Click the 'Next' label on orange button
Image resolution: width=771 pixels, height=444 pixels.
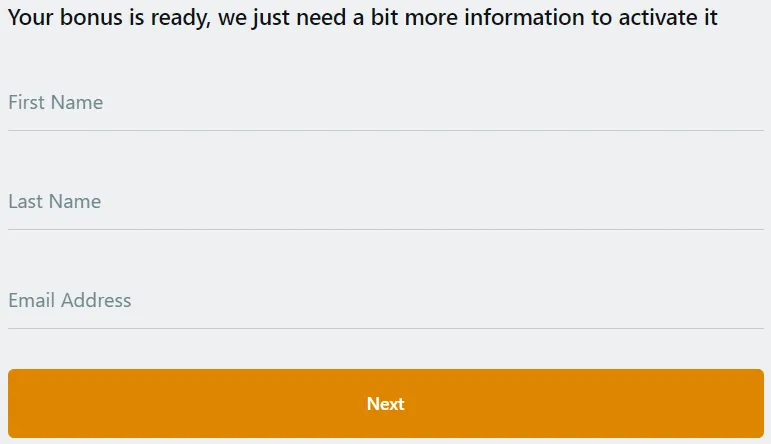pyautogui.click(x=385, y=404)
